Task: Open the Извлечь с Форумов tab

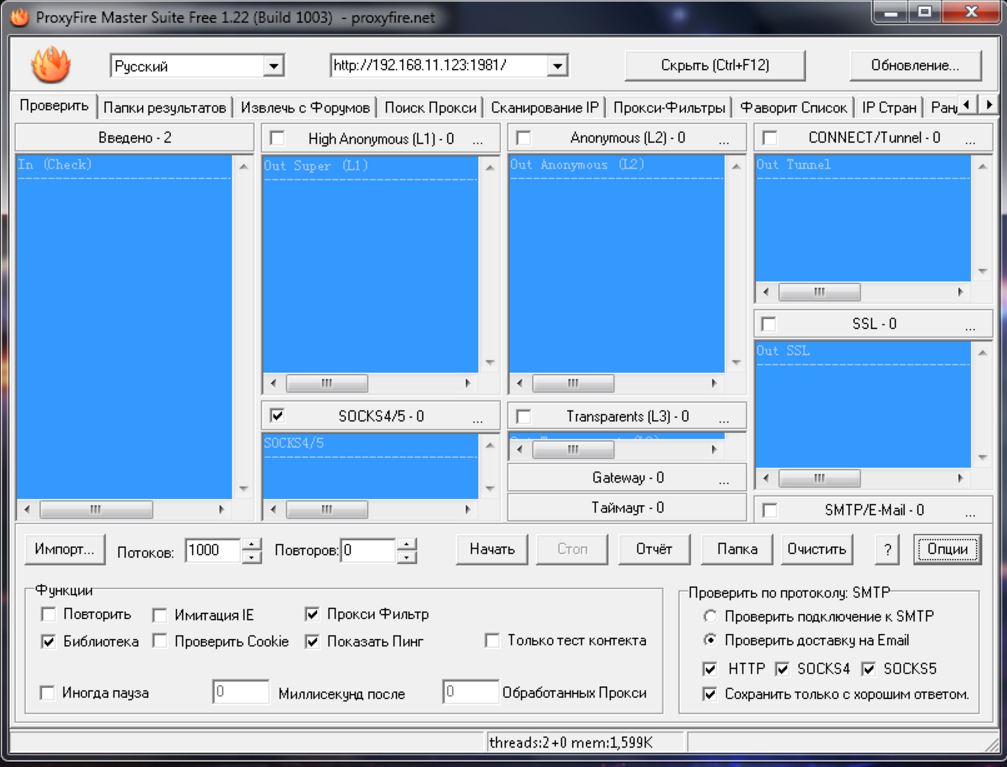Action: [305, 108]
